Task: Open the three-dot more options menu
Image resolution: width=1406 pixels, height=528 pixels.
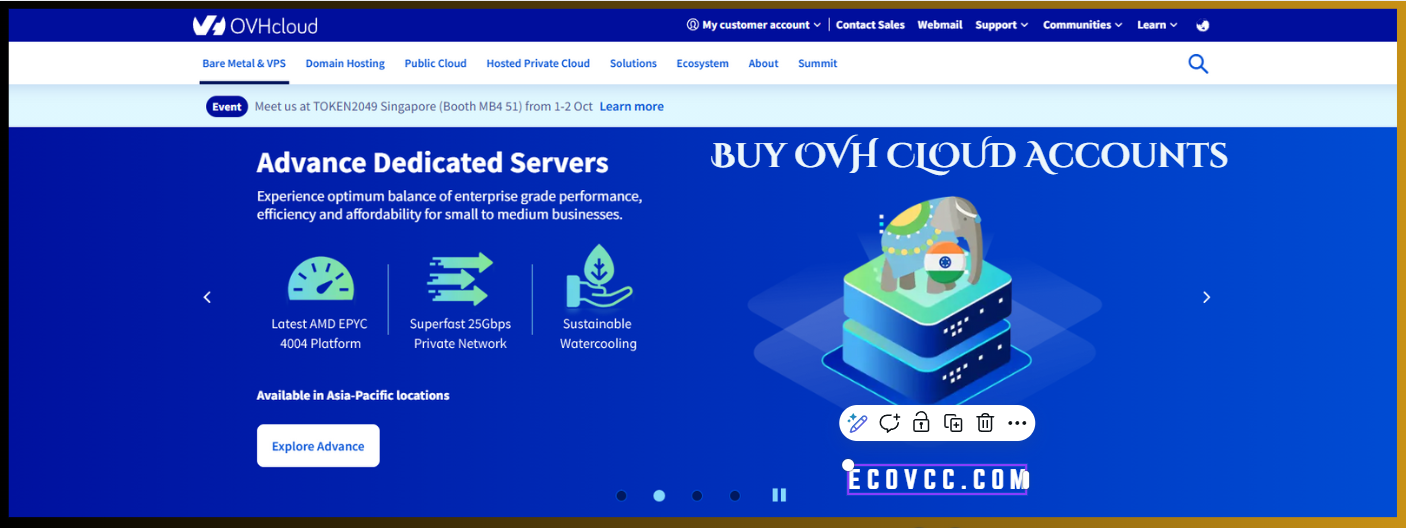Action: coord(1017,423)
